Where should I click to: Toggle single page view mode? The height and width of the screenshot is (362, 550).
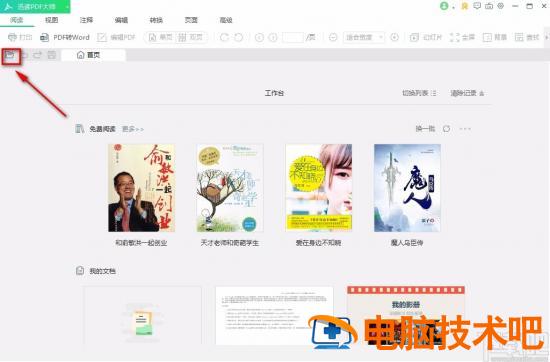click(161, 37)
